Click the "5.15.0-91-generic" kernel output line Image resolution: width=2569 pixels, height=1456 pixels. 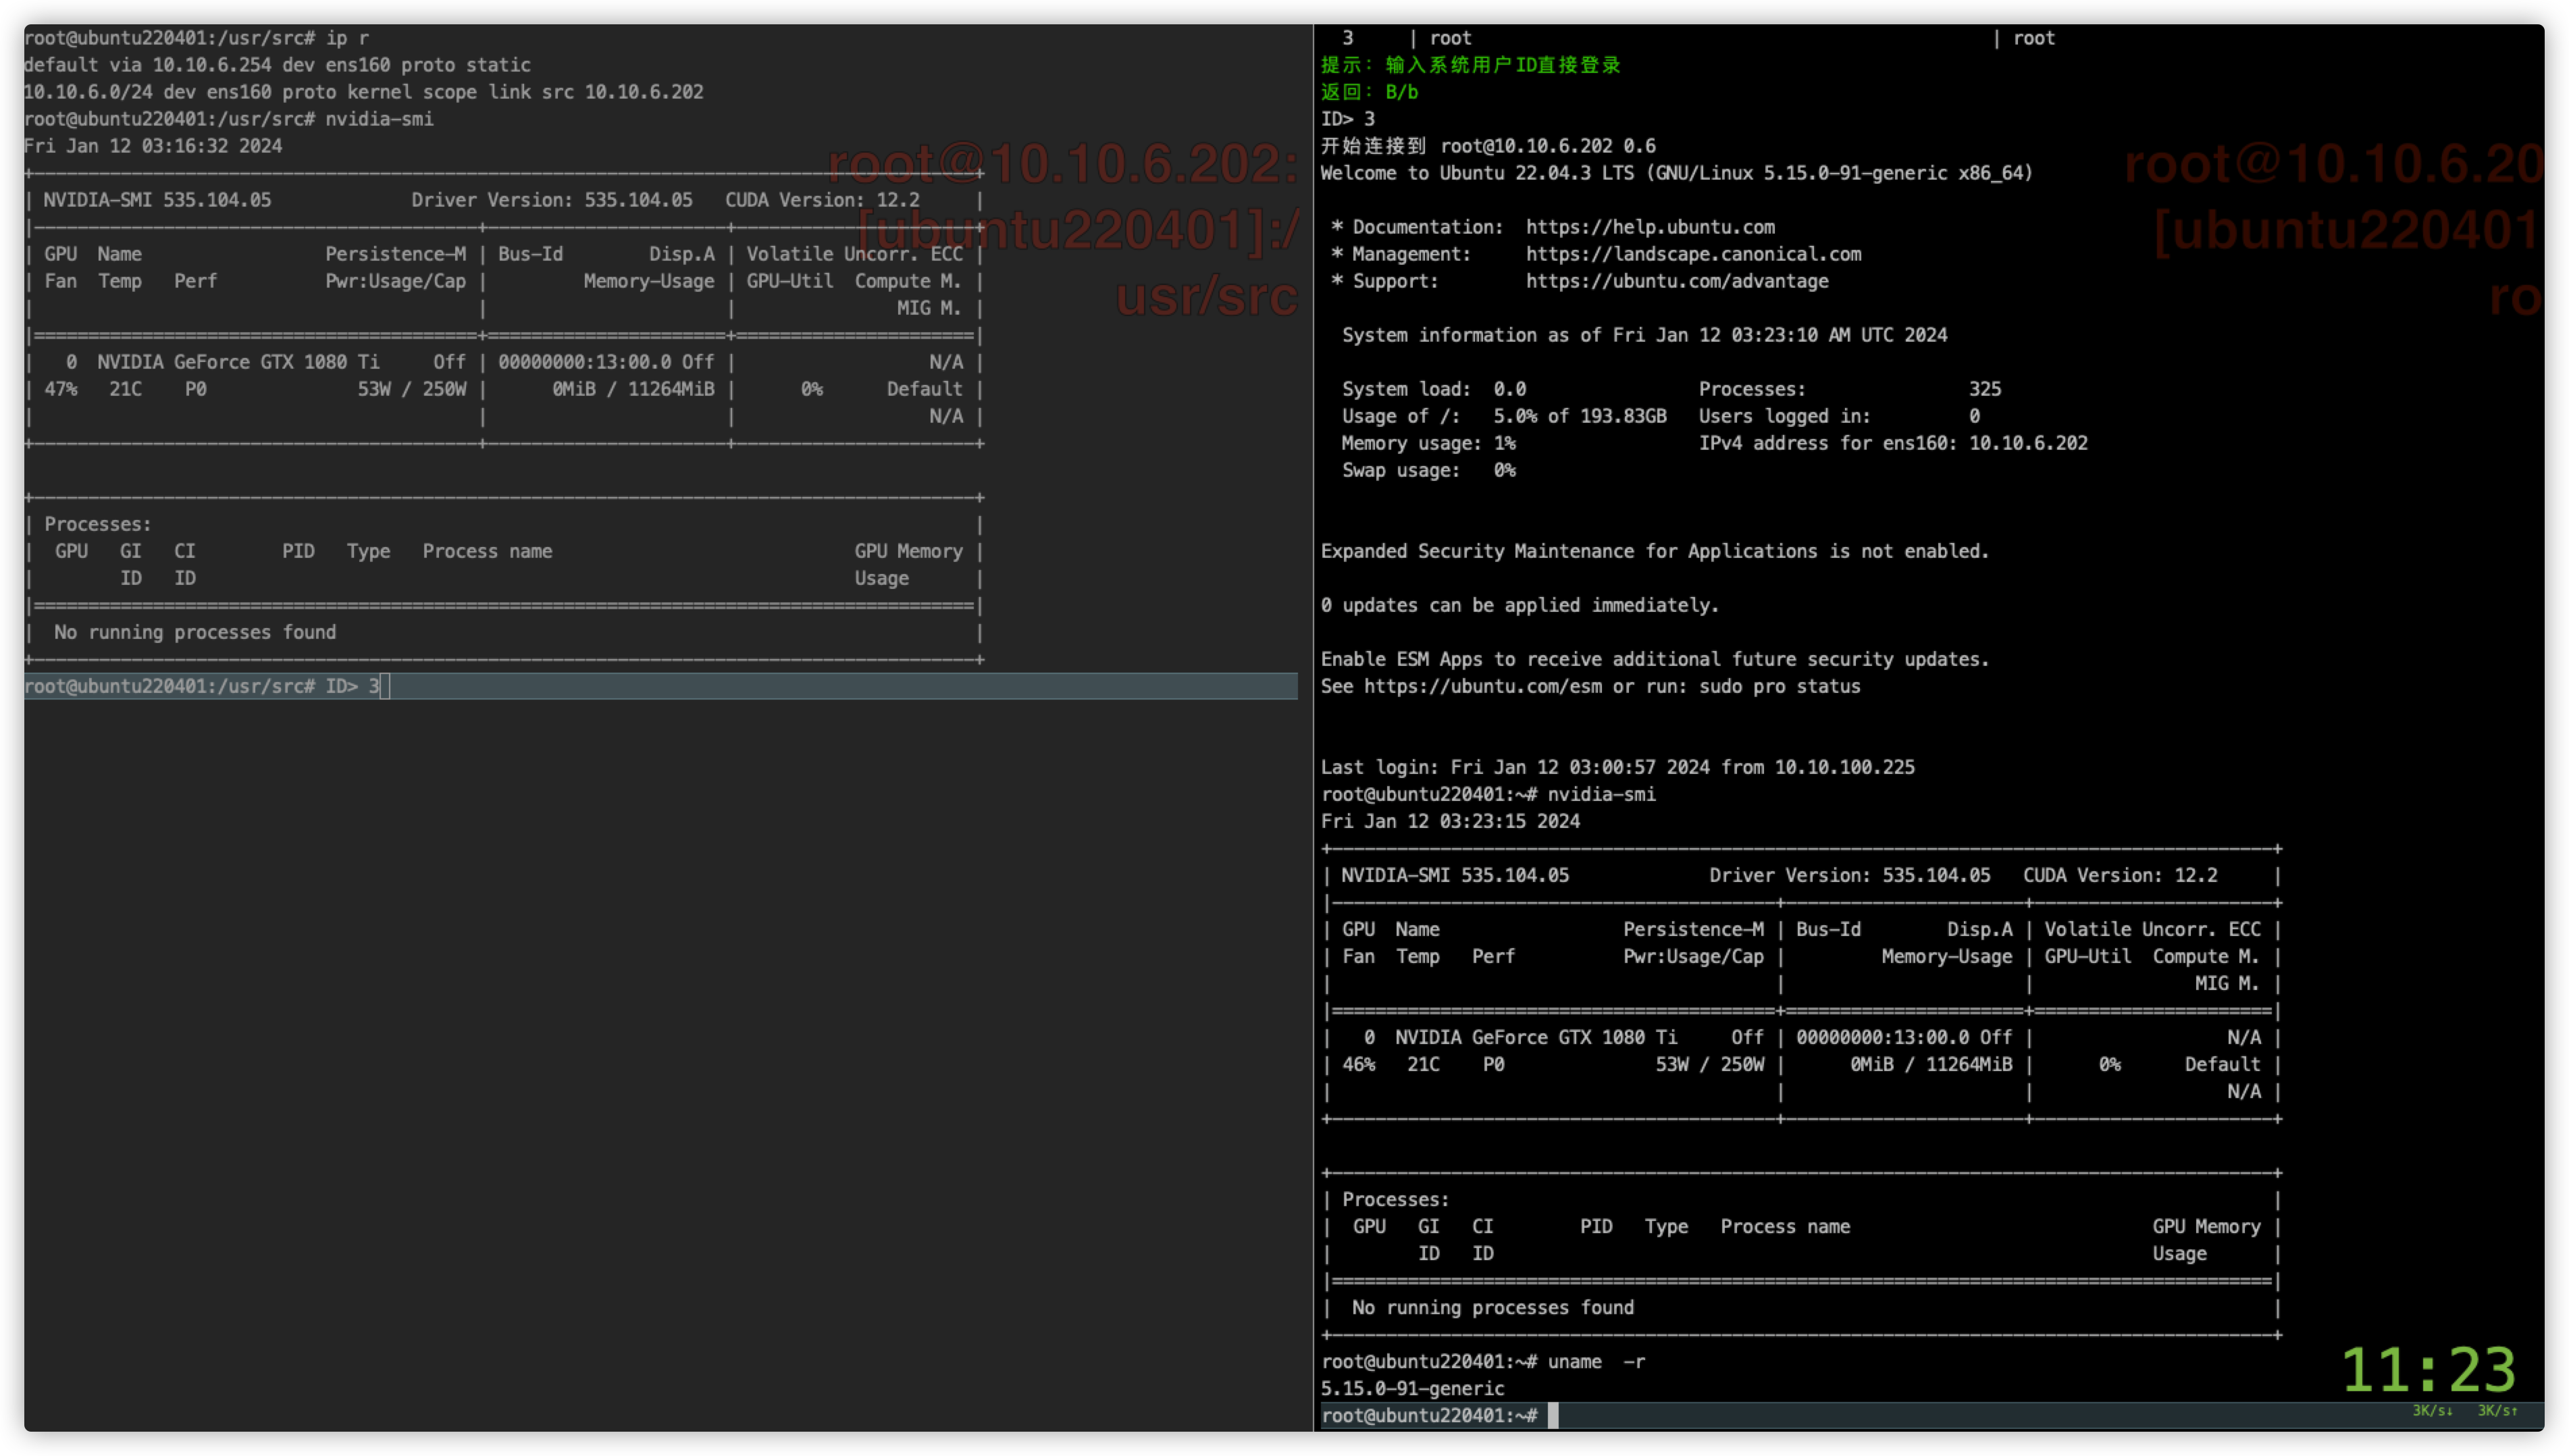(1412, 1388)
